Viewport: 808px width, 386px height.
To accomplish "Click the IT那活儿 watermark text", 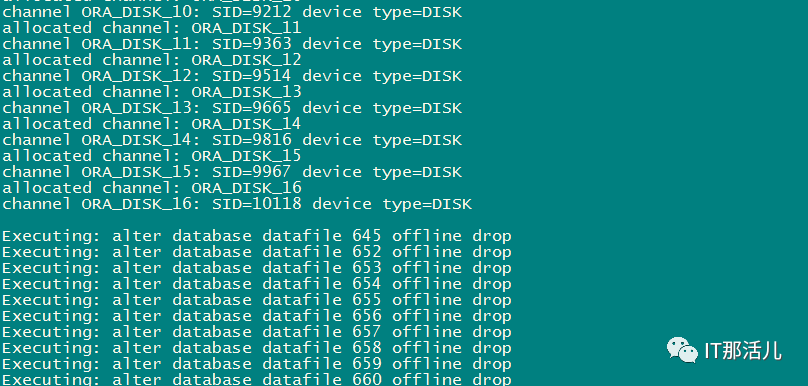I will 743,350.
